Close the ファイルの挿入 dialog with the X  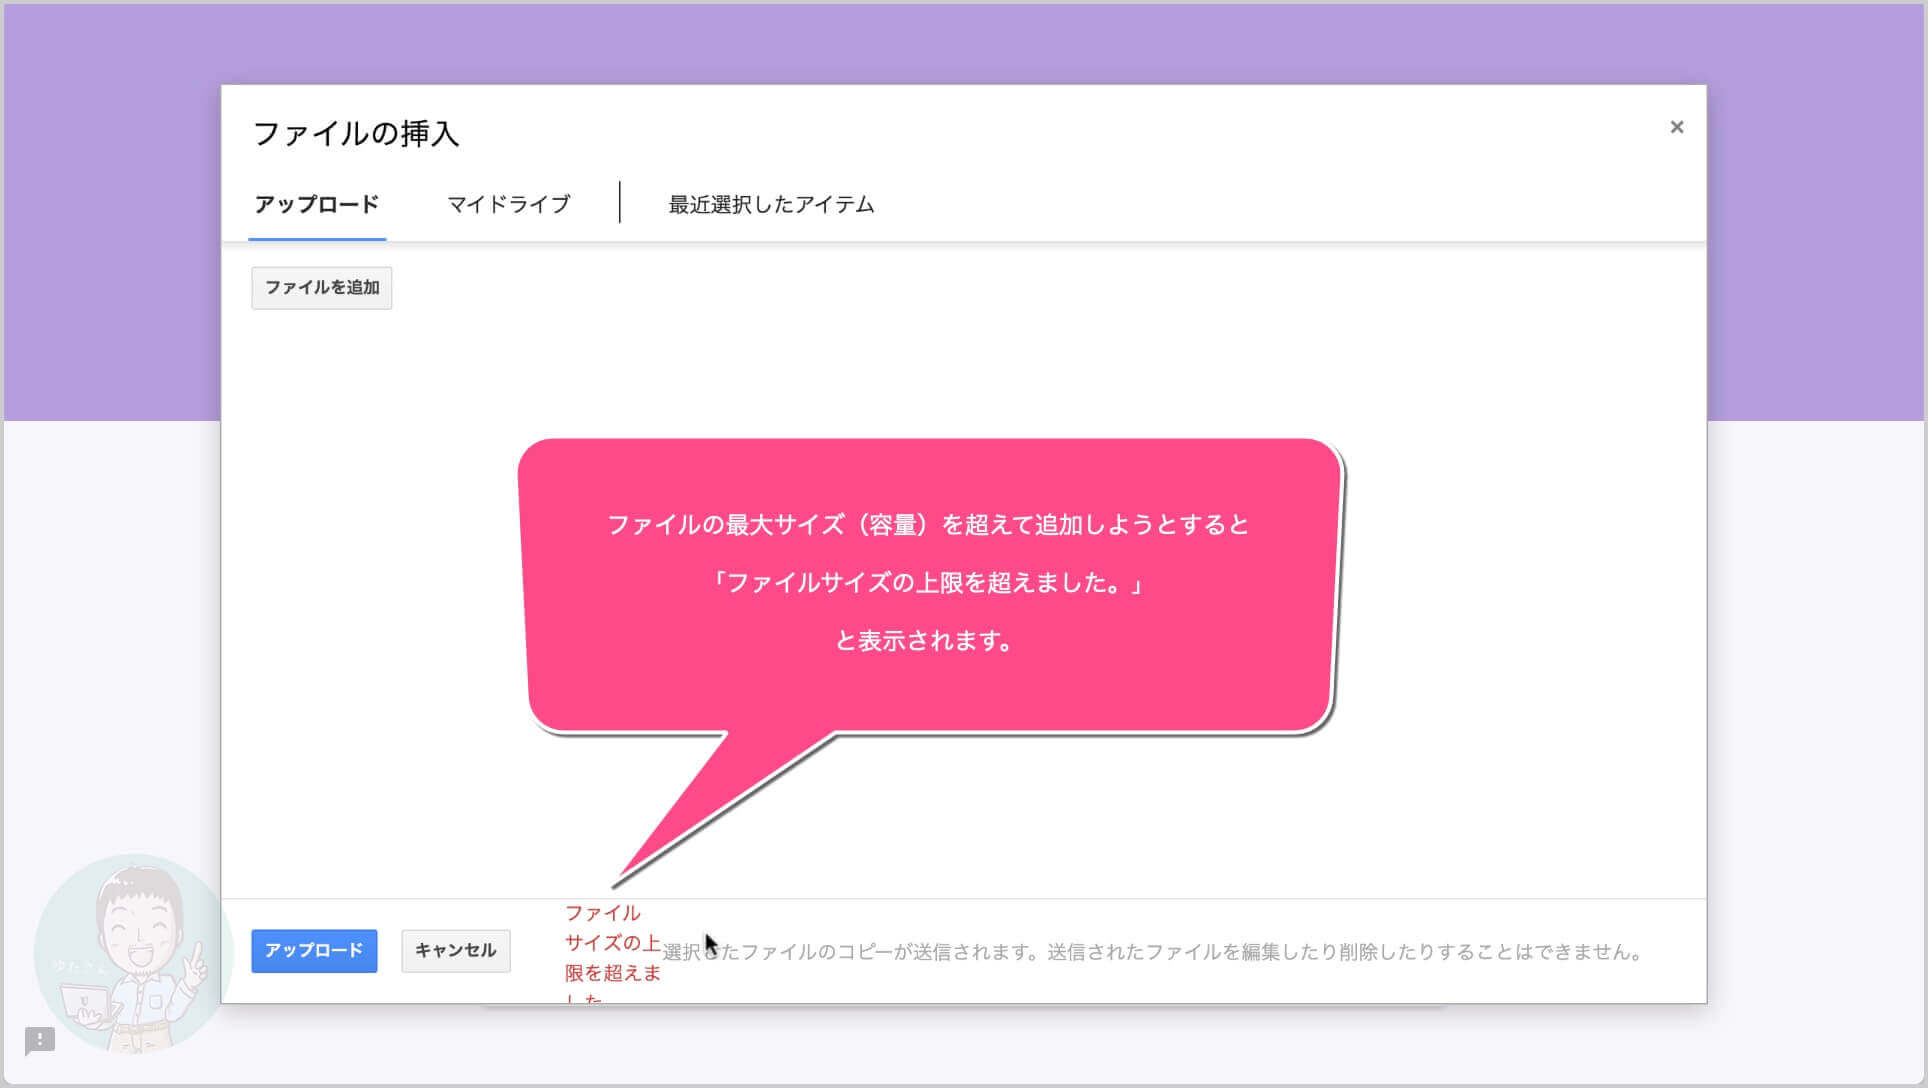point(1677,127)
